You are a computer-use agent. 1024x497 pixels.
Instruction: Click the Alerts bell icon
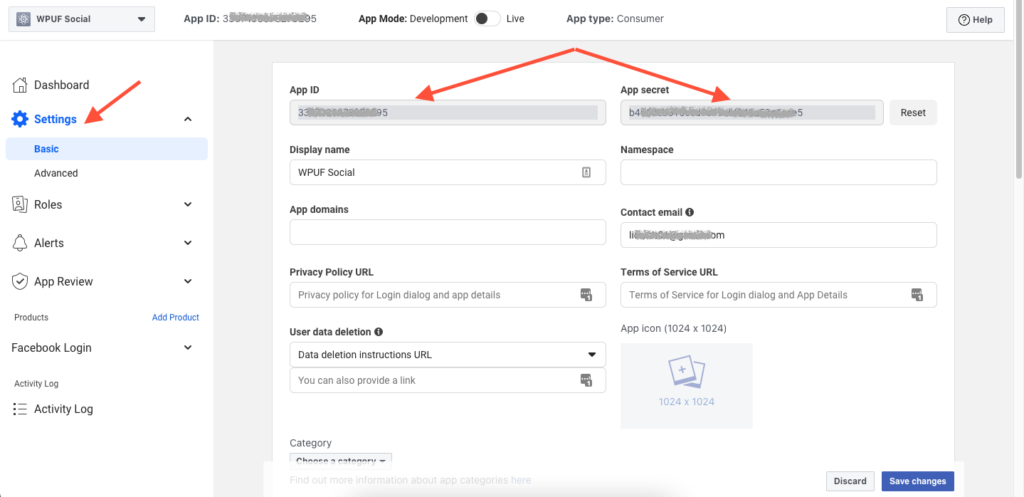pyautogui.click(x=20, y=243)
